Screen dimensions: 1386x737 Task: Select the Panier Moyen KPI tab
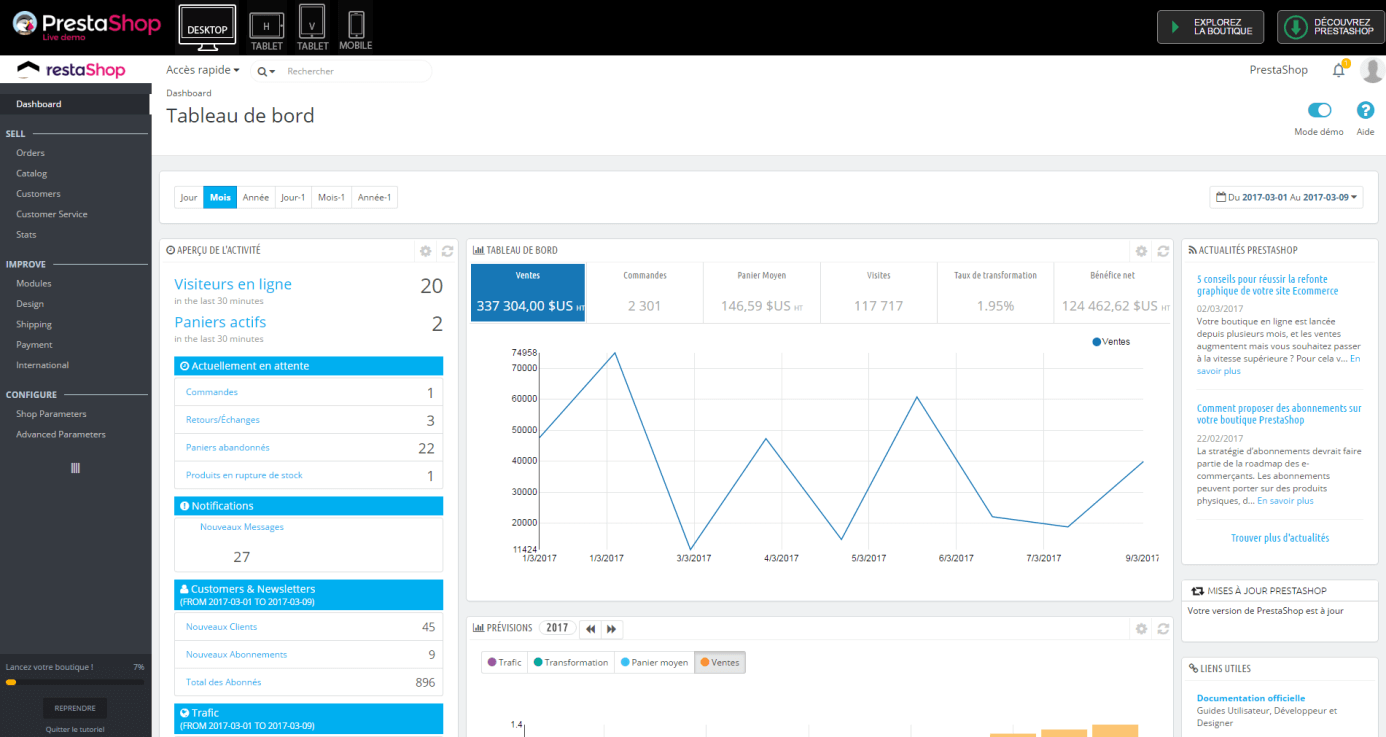[x=761, y=293]
